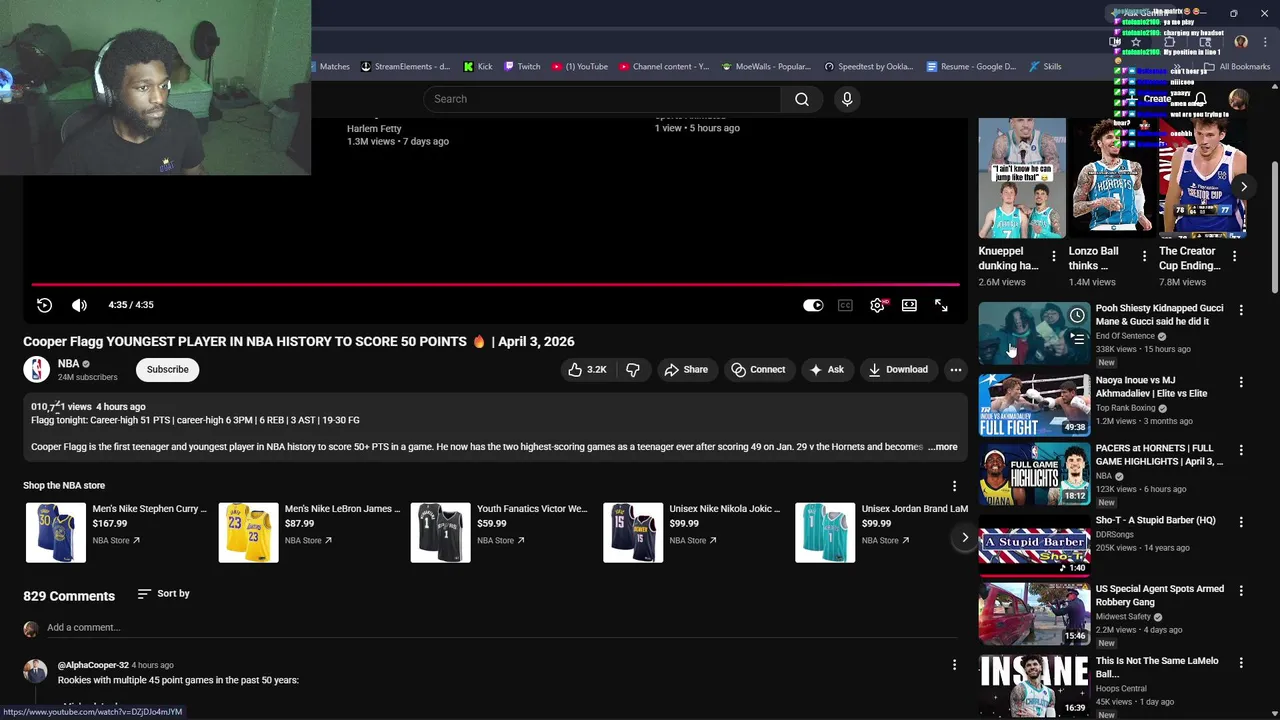Open the LeBron James jersey thumbnail
Screen dimensions: 1280x720
(248, 533)
